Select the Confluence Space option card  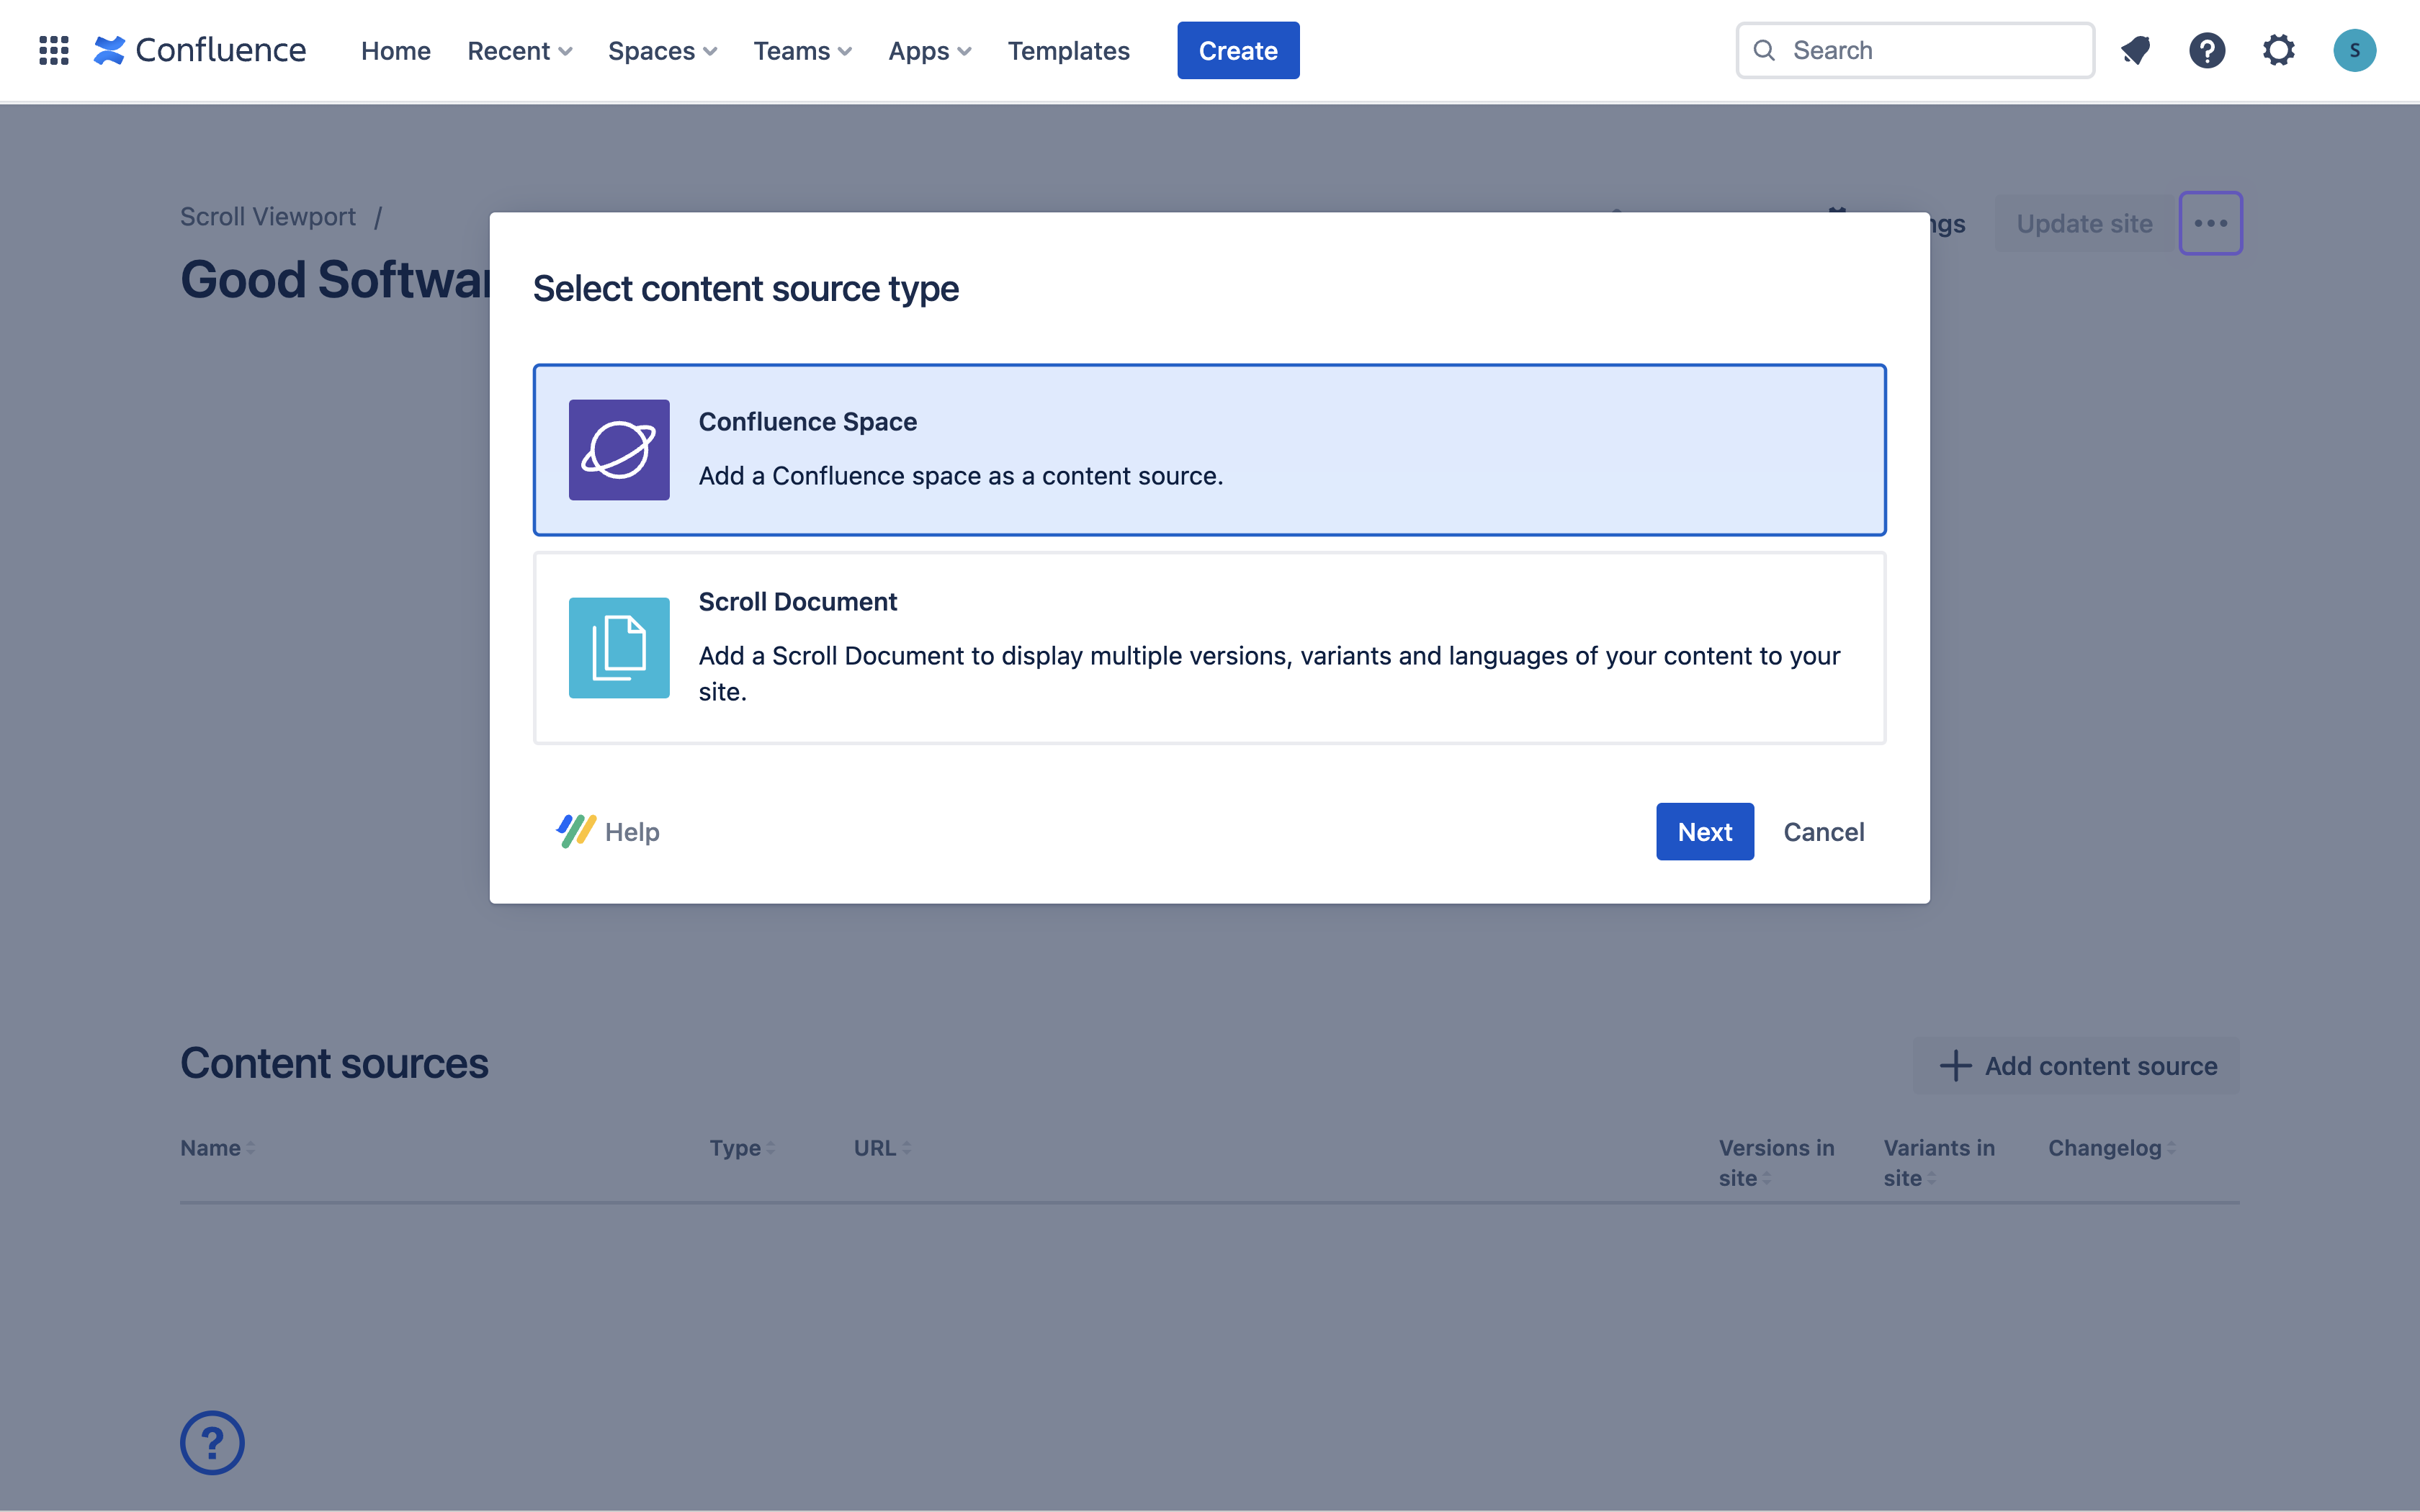point(1210,450)
